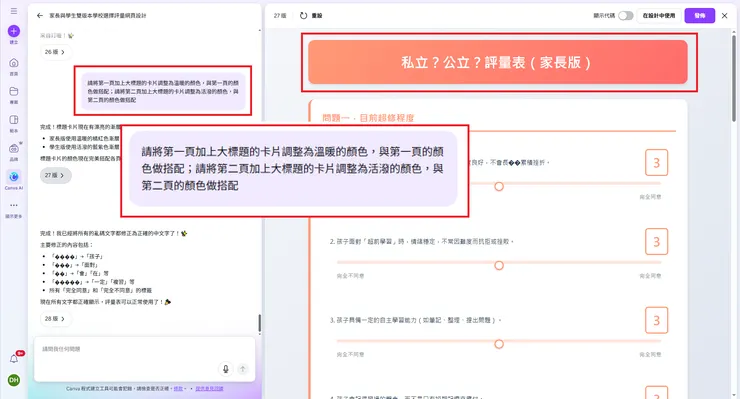Open the DH account avatar
This screenshot has width=740, height=399.
click(x=14, y=380)
